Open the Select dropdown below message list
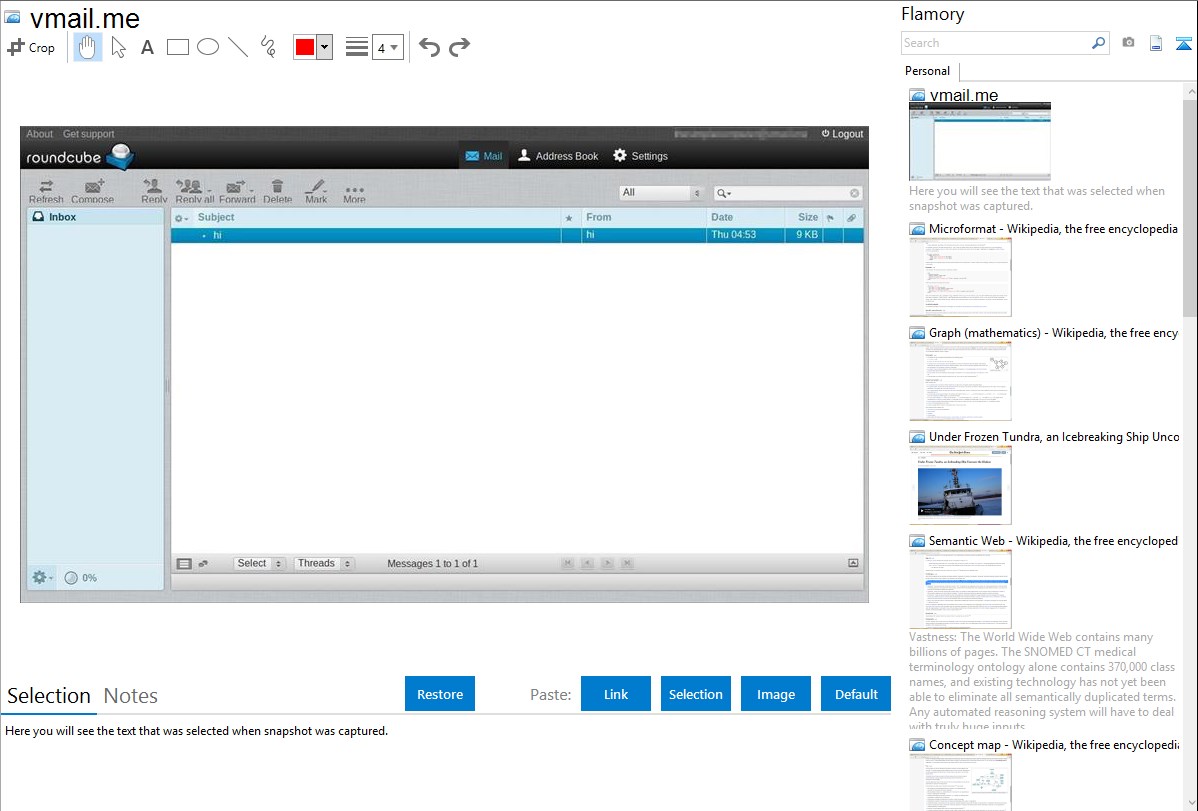The width and height of the screenshot is (1198, 811). (259, 563)
